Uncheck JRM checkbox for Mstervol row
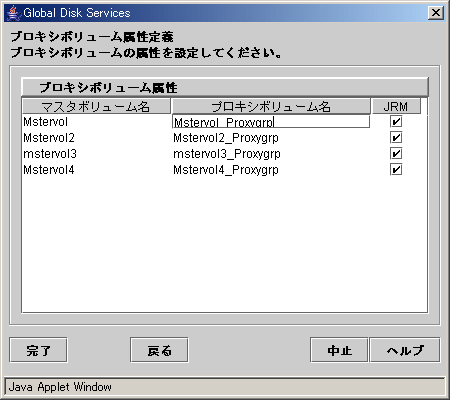Screen dimensions: 450x400 pyautogui.click(x=396, y=122)
